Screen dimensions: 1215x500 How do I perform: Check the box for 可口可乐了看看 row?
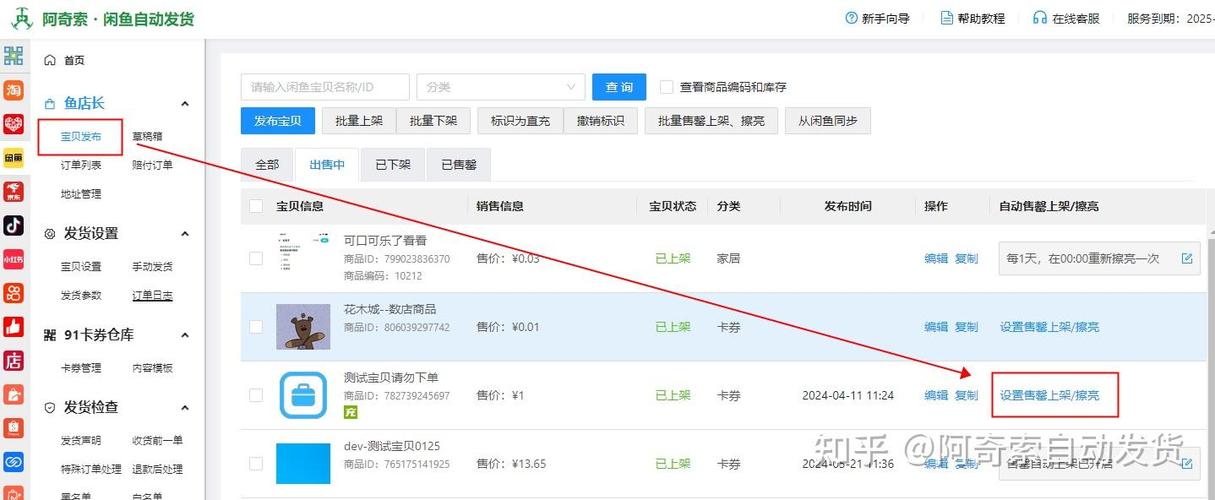[x=256, y=258]
